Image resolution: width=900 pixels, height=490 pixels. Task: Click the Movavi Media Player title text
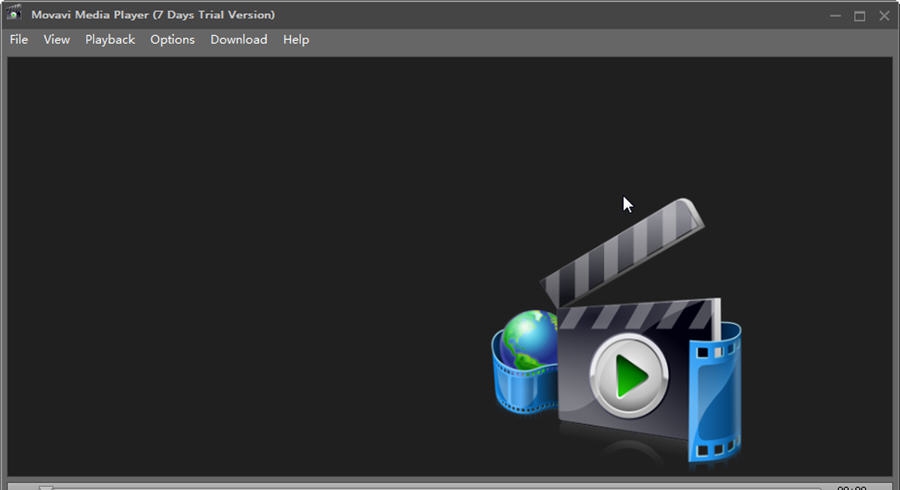tap(153, 15)
